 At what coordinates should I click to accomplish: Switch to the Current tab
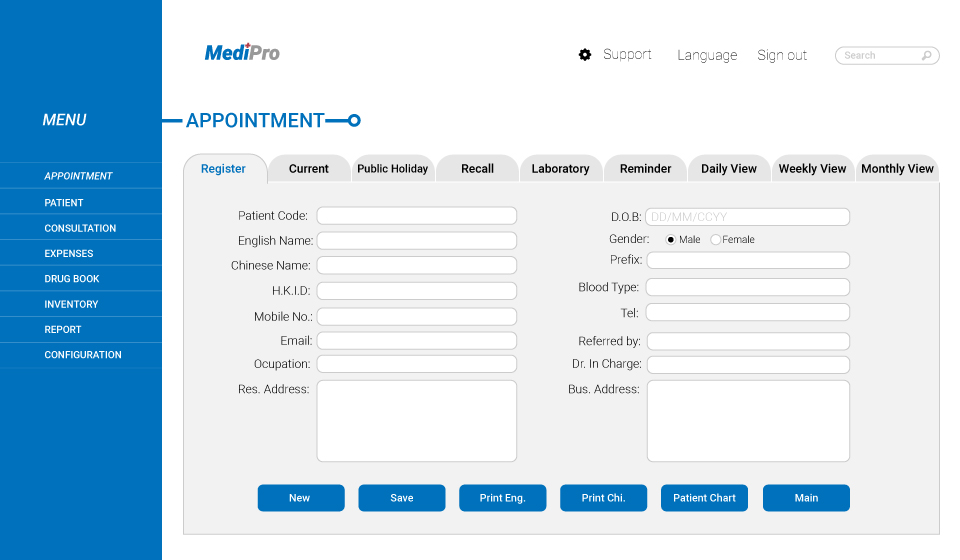[308, 169]
